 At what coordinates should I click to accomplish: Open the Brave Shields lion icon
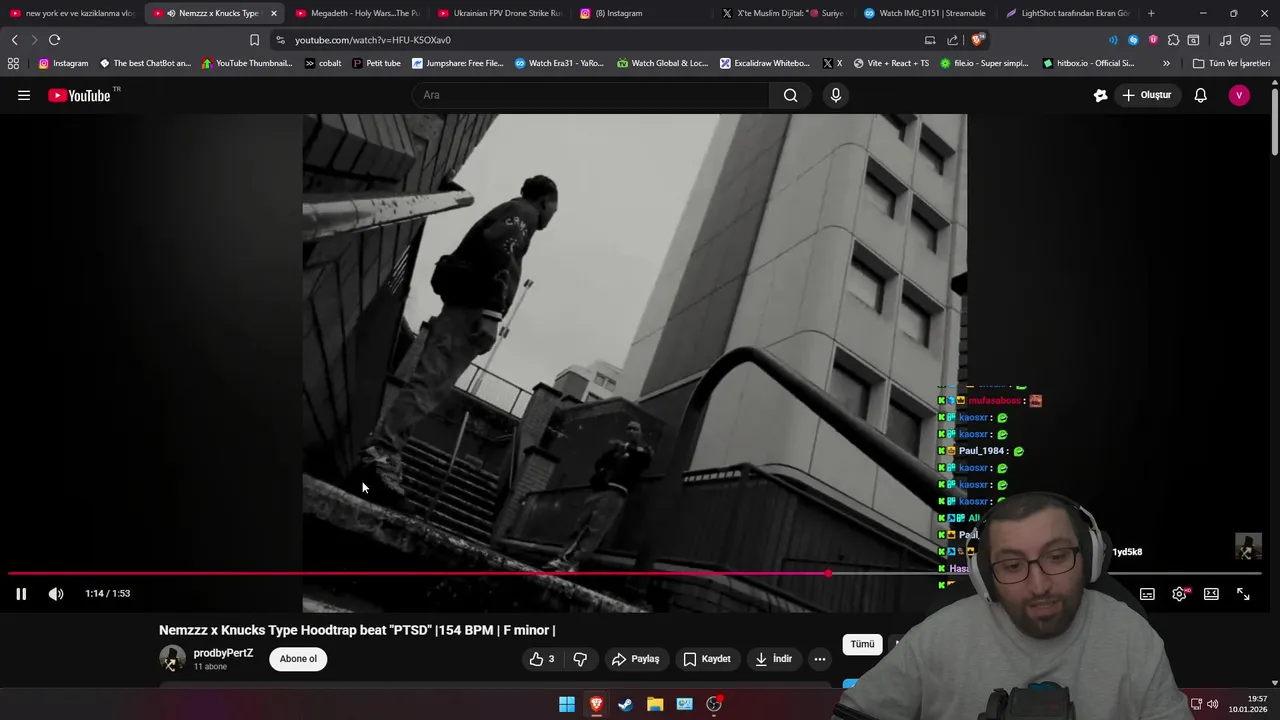[977, 40]
